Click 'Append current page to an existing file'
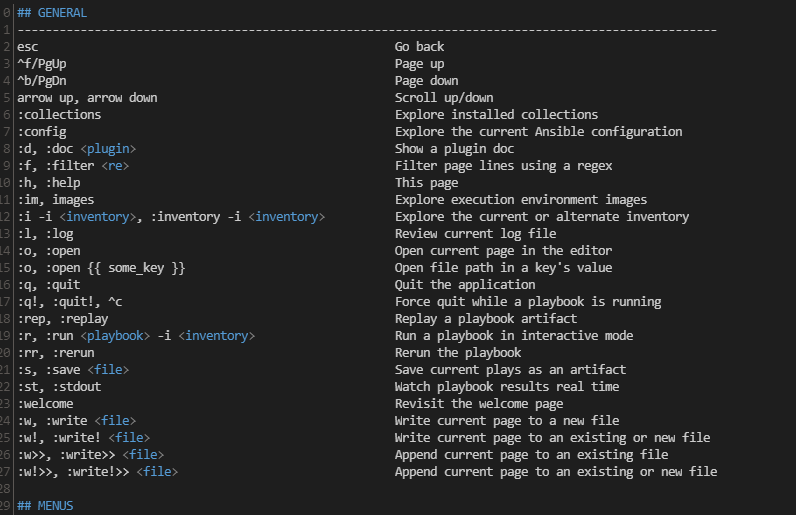 point(532,455)
